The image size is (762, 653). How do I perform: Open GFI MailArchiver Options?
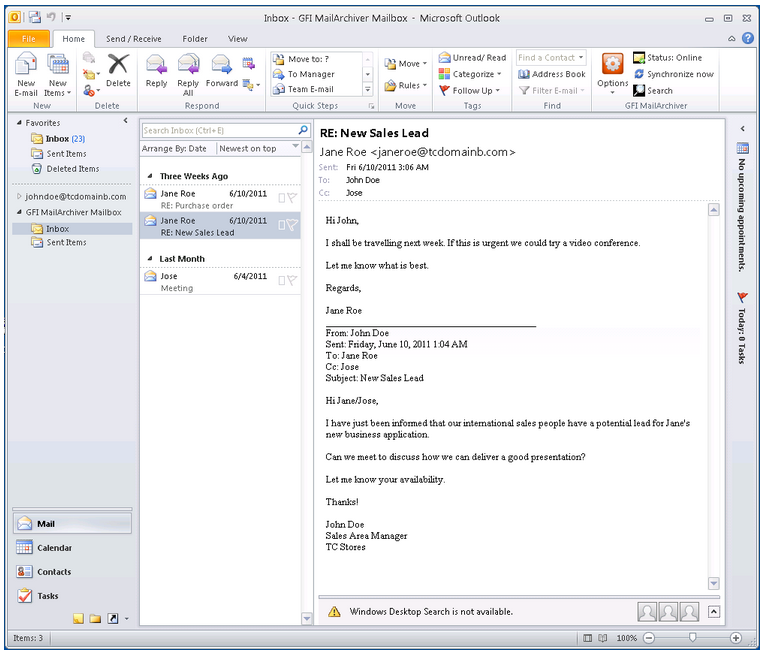(x=612, y=73)
